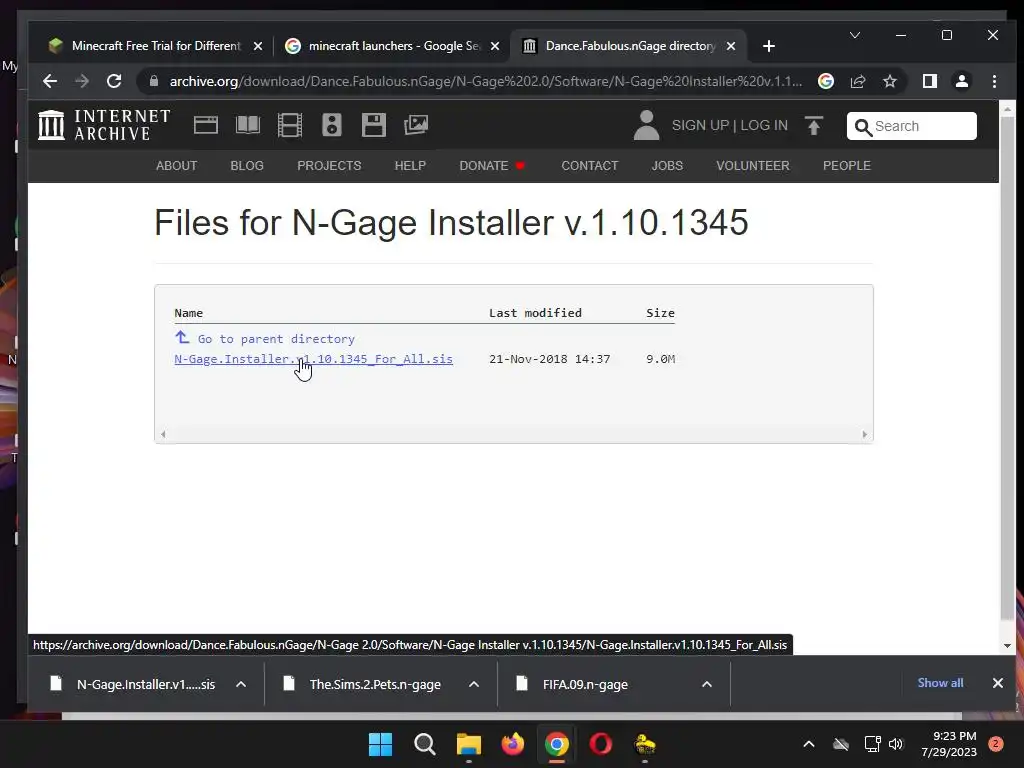Open the Audio speaker icon
Screen dimensions: 1024x768
332,125
